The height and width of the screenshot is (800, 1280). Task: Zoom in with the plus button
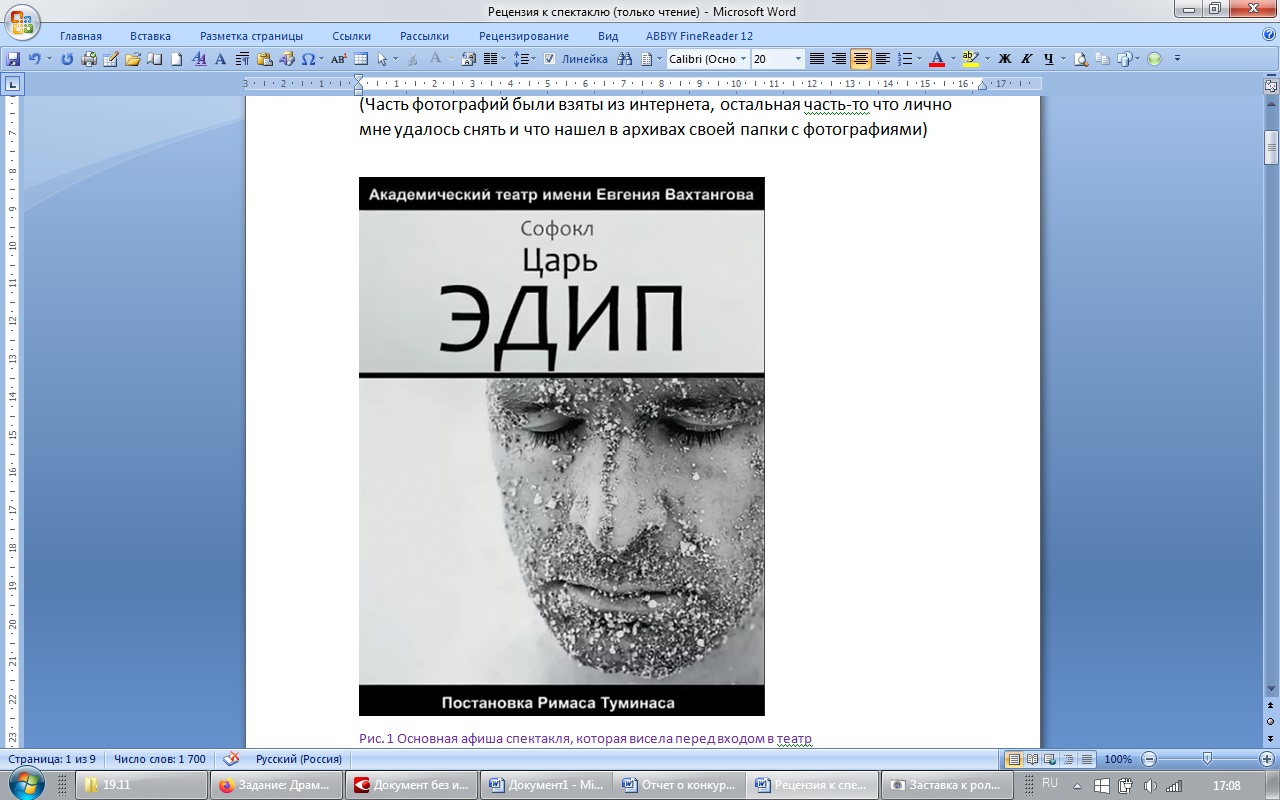1266,759
